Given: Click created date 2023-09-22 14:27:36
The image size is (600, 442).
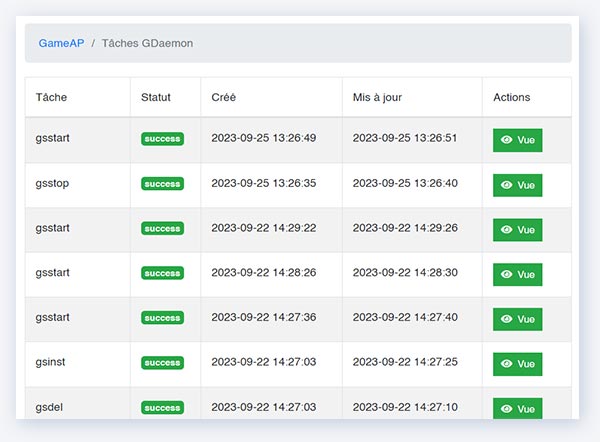Looking at the screenshot, I should pyautogui.click(x=264, y=317).
